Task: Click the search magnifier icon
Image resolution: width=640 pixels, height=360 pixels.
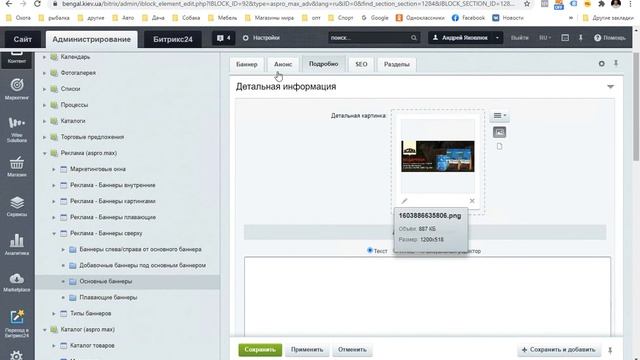Action: pyautogui.click(x=413, y=38)
